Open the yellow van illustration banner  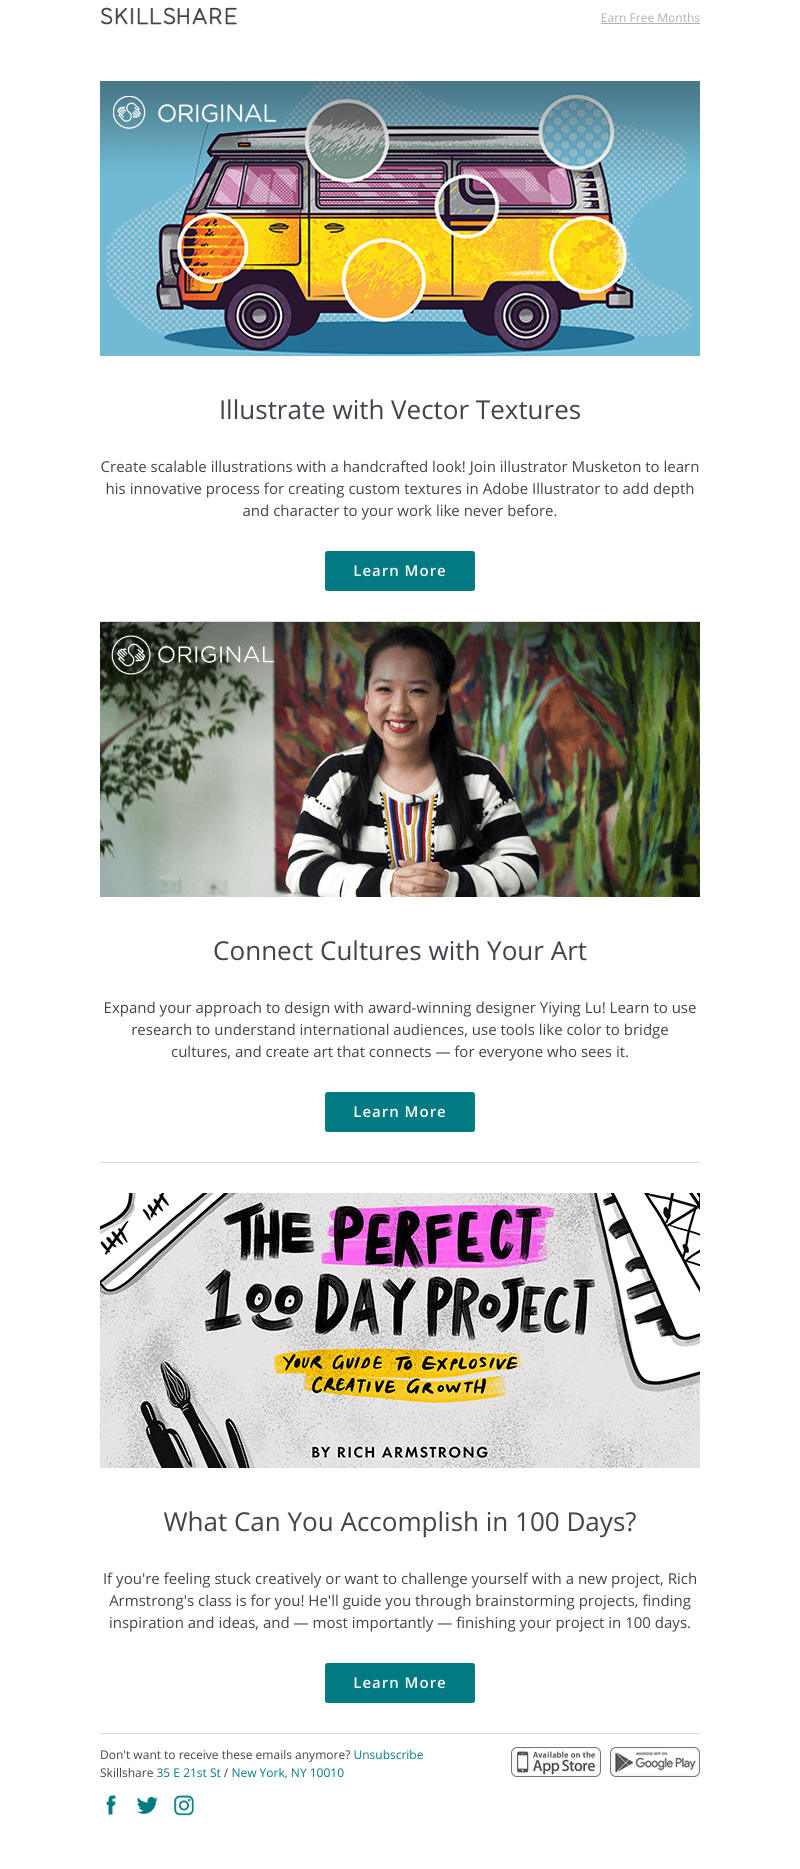[400, 218]
